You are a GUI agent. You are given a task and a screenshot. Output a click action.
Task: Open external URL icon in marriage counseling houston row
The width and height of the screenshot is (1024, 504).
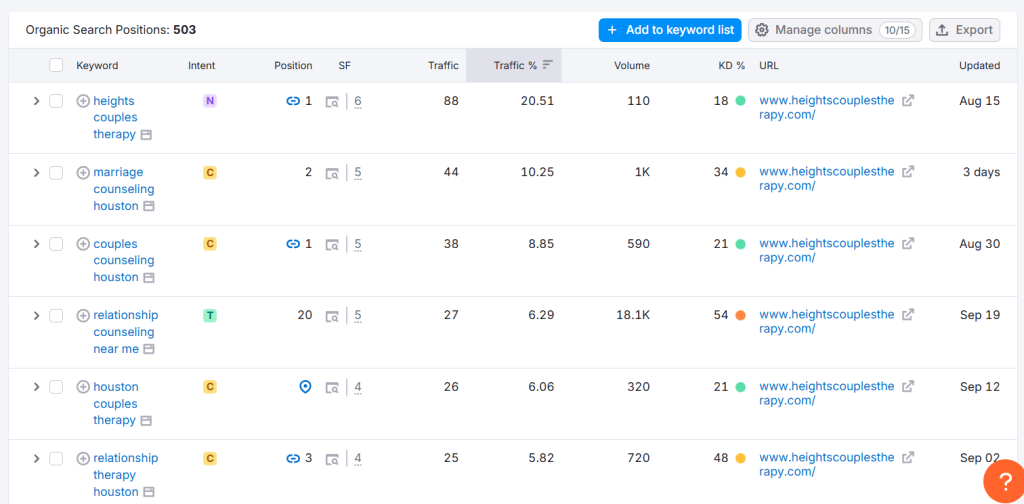coord(908,172)
